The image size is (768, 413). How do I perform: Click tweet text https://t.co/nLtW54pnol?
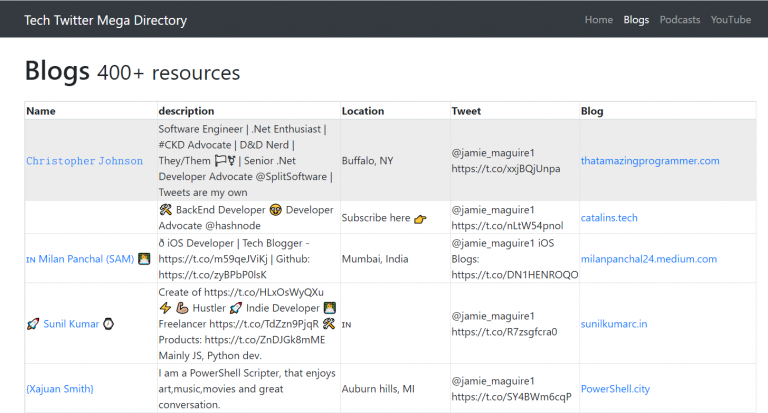pos(507,225)
